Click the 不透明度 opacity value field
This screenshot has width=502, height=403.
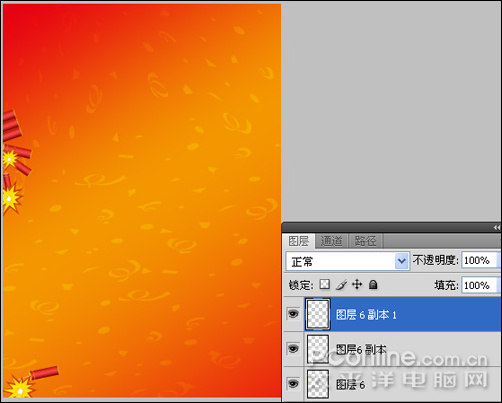point(479,260)
